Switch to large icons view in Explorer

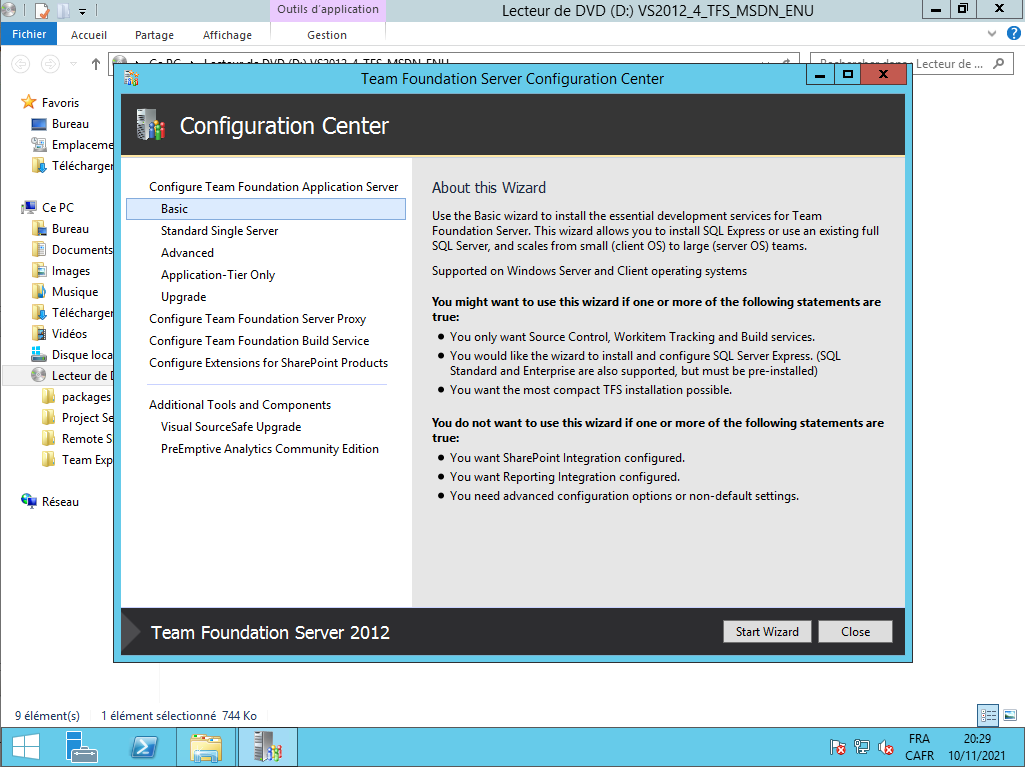1009,715
